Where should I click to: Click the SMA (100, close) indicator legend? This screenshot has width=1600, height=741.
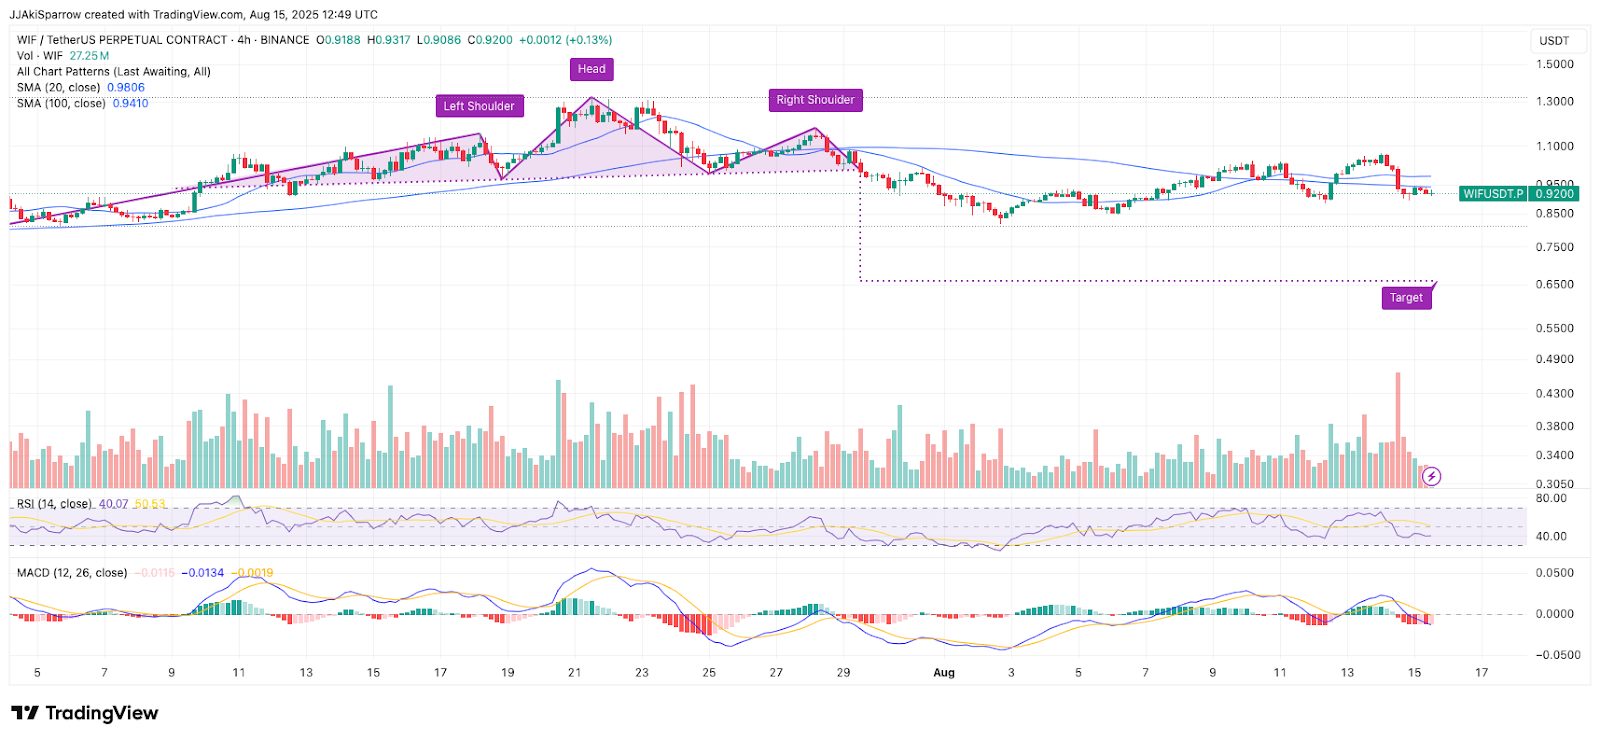tap(61, 104)
